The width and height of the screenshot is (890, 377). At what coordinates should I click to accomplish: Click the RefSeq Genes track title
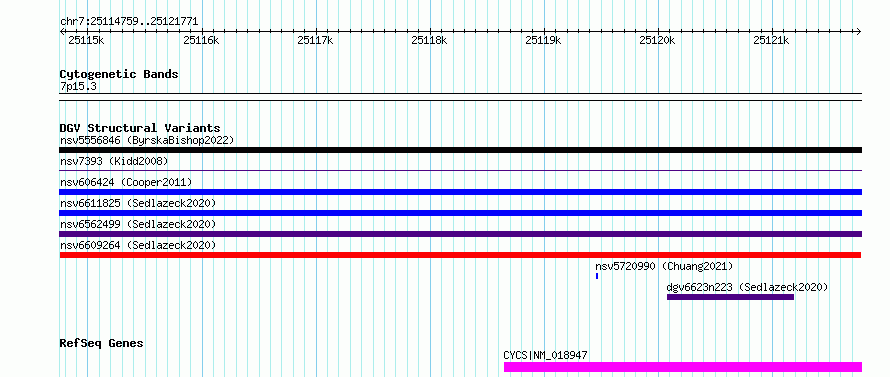[x=101, y=343]
